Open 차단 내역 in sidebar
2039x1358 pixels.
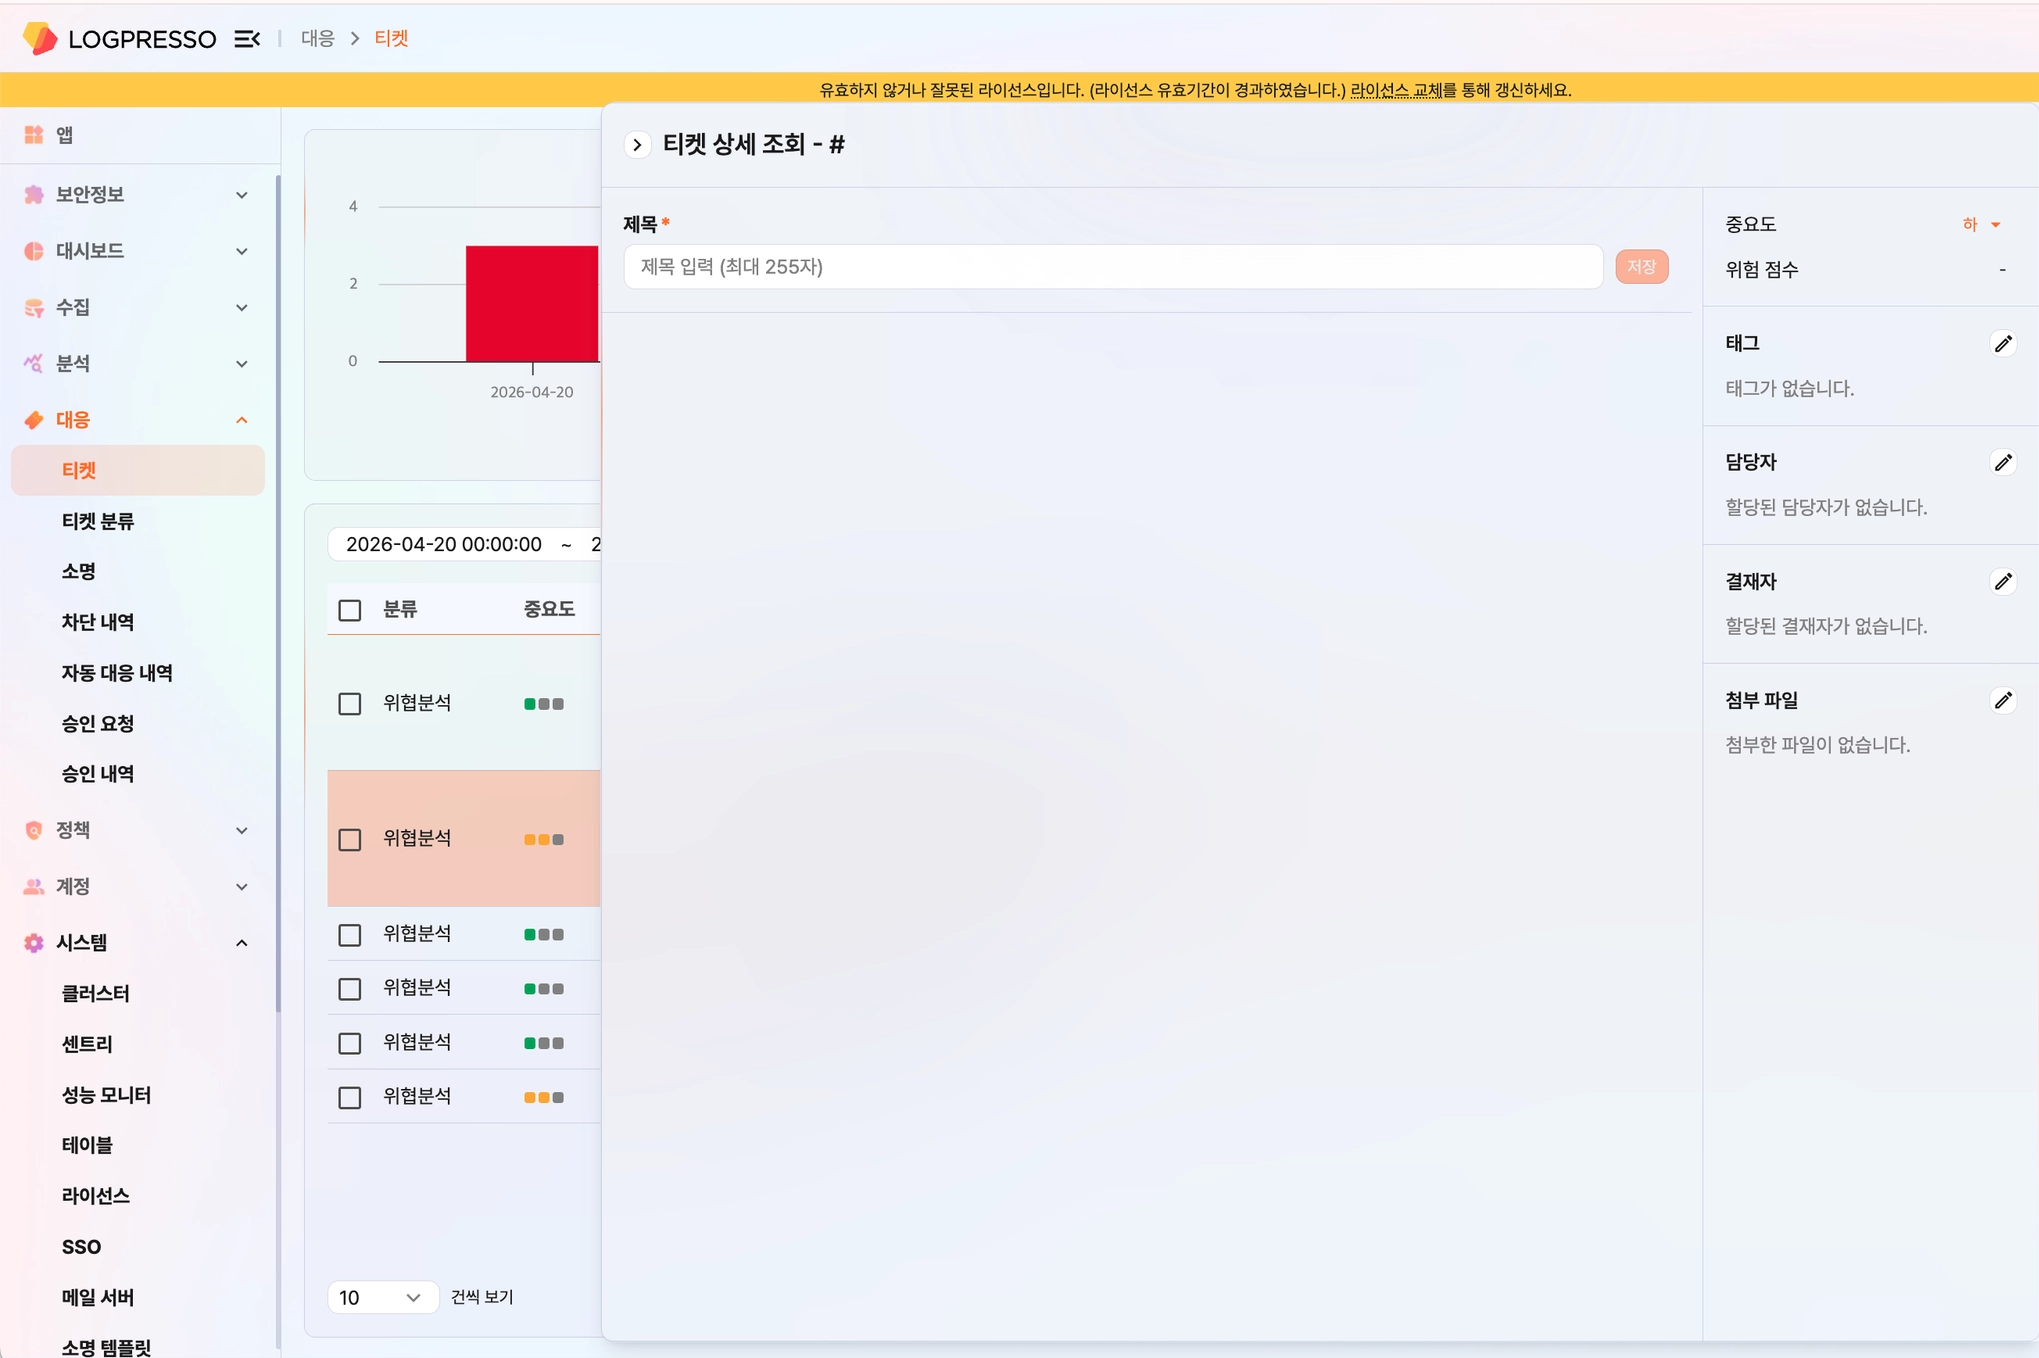[97, 622]
